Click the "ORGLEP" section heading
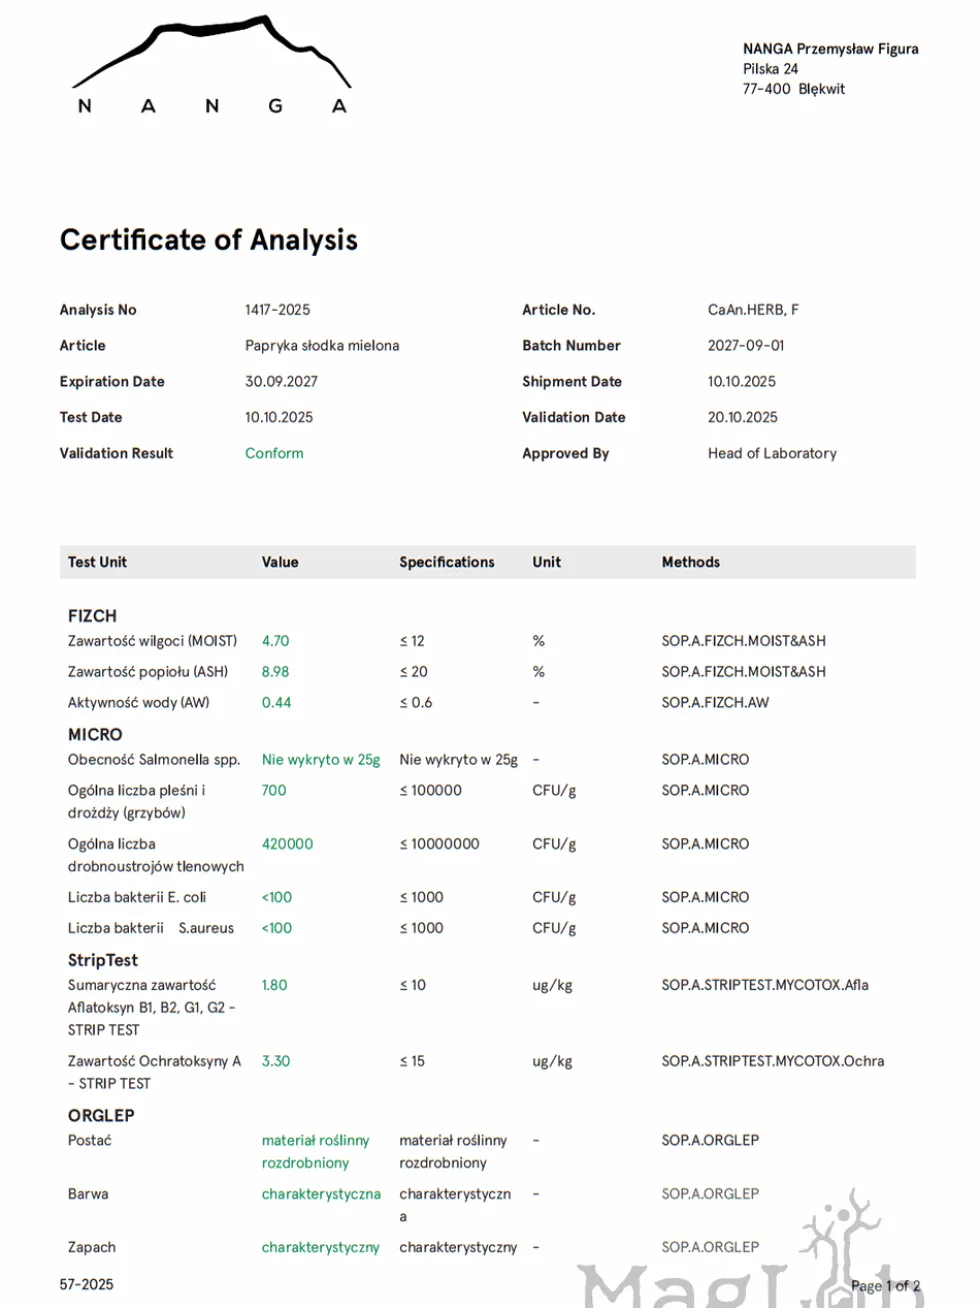Viewport: 980px width, 1308px height. tap(101, 1116)
